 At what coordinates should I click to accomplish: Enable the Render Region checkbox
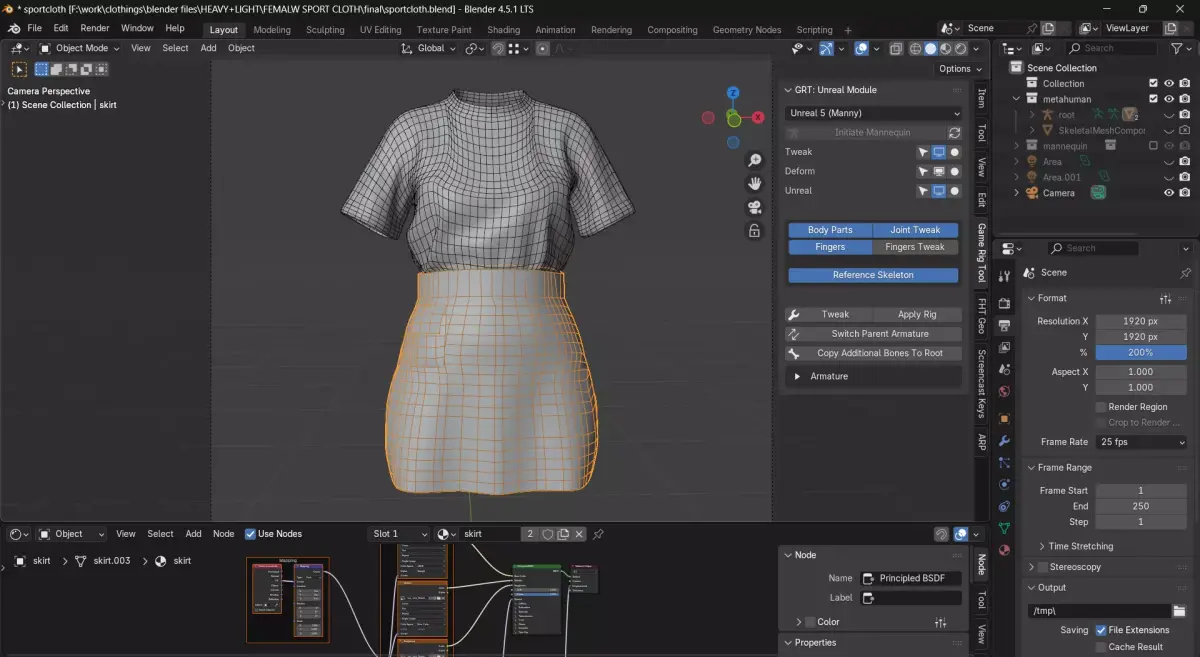(x=1101, y=407)
